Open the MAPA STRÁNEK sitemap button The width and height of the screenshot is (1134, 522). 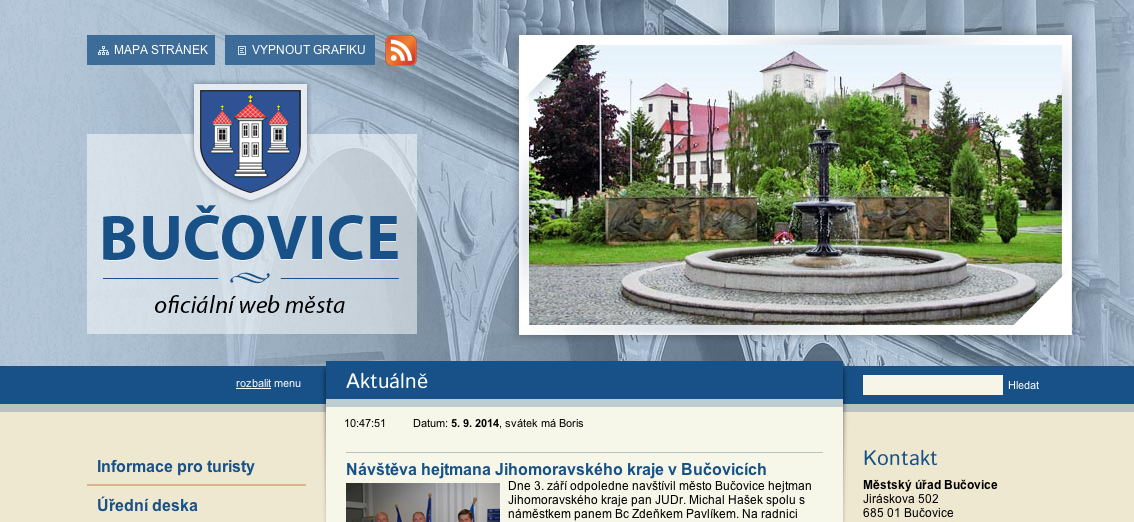pyautogui.click(x=151, y=50)
